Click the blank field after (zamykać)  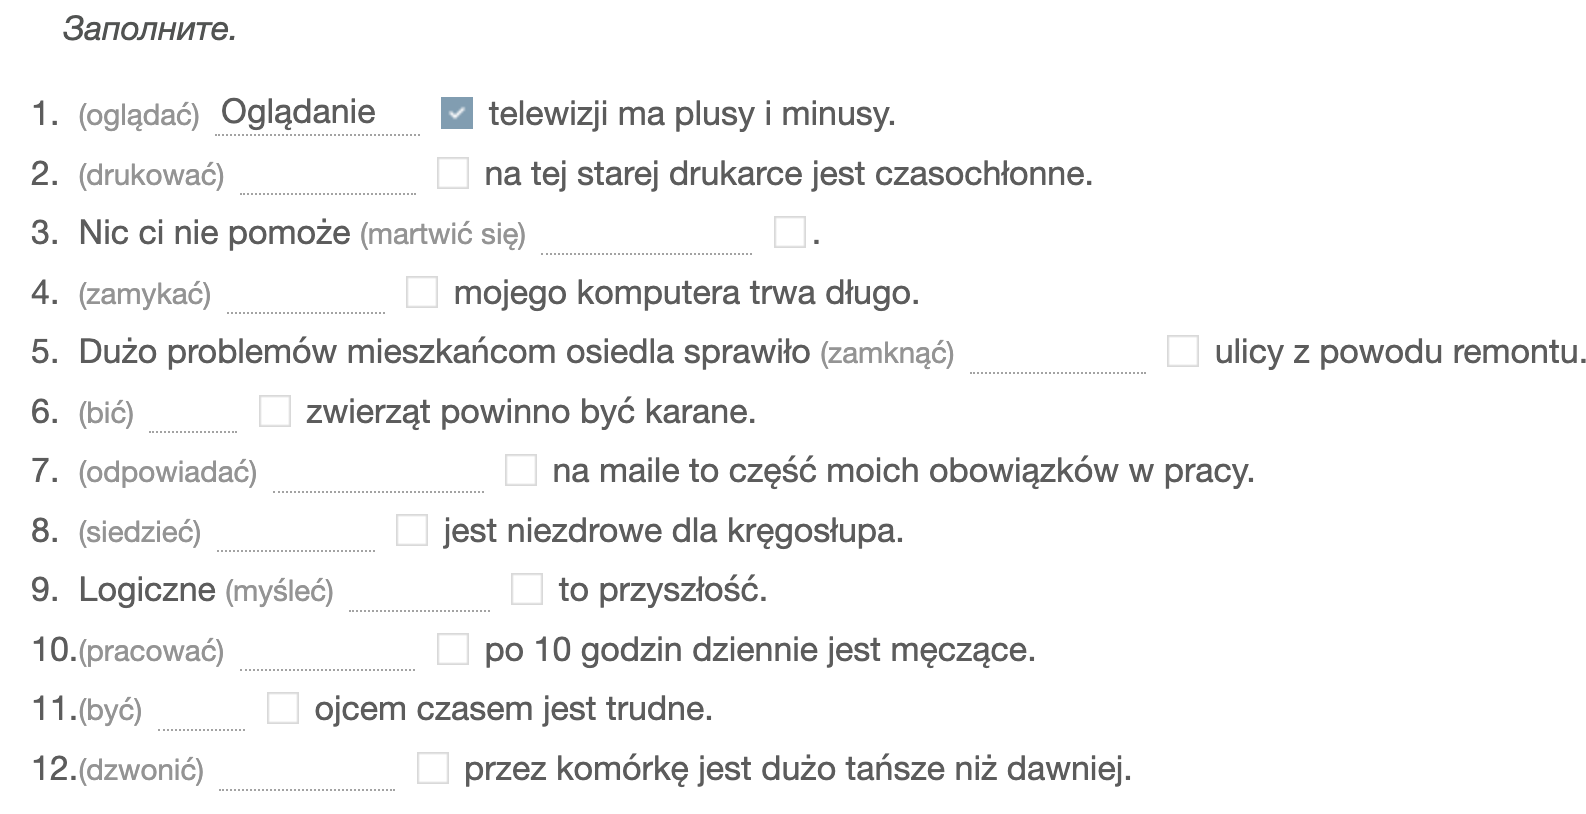pyautogui.click(x=306, y=293)
